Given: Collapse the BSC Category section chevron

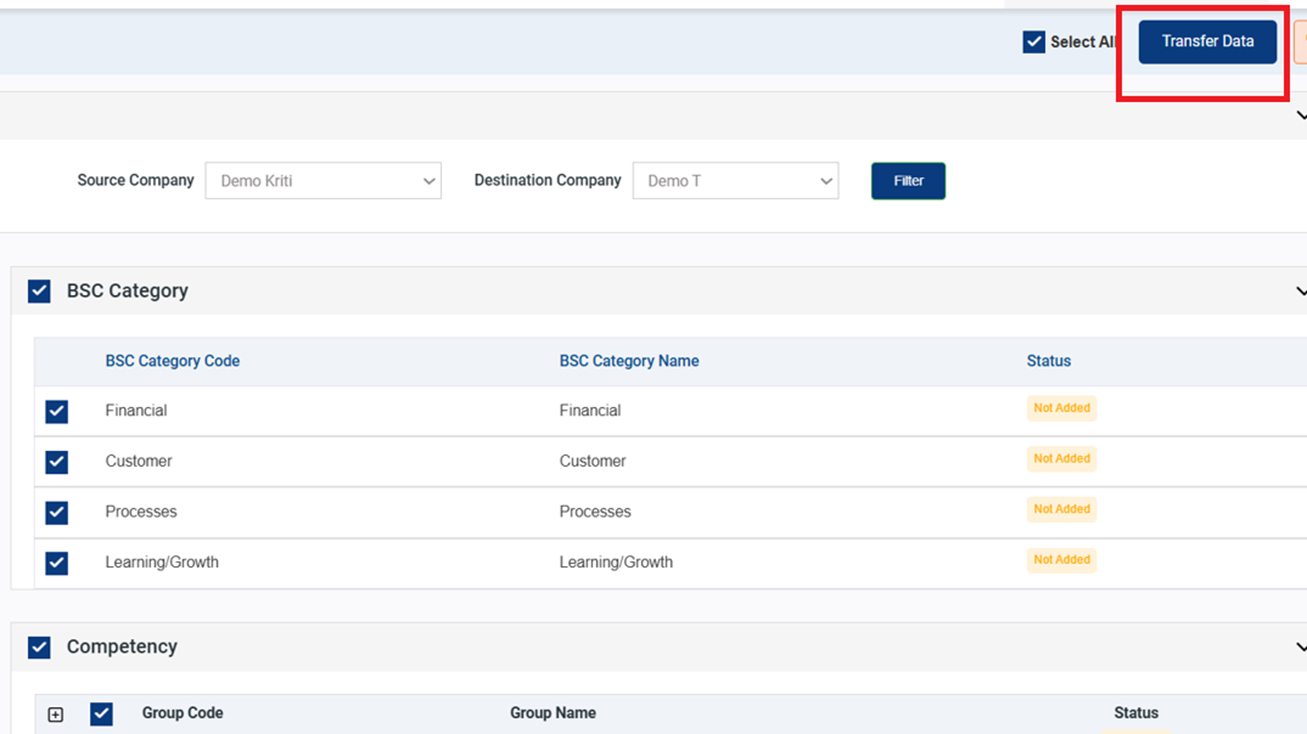Looking at the screenshot, I should (1299, 291).
